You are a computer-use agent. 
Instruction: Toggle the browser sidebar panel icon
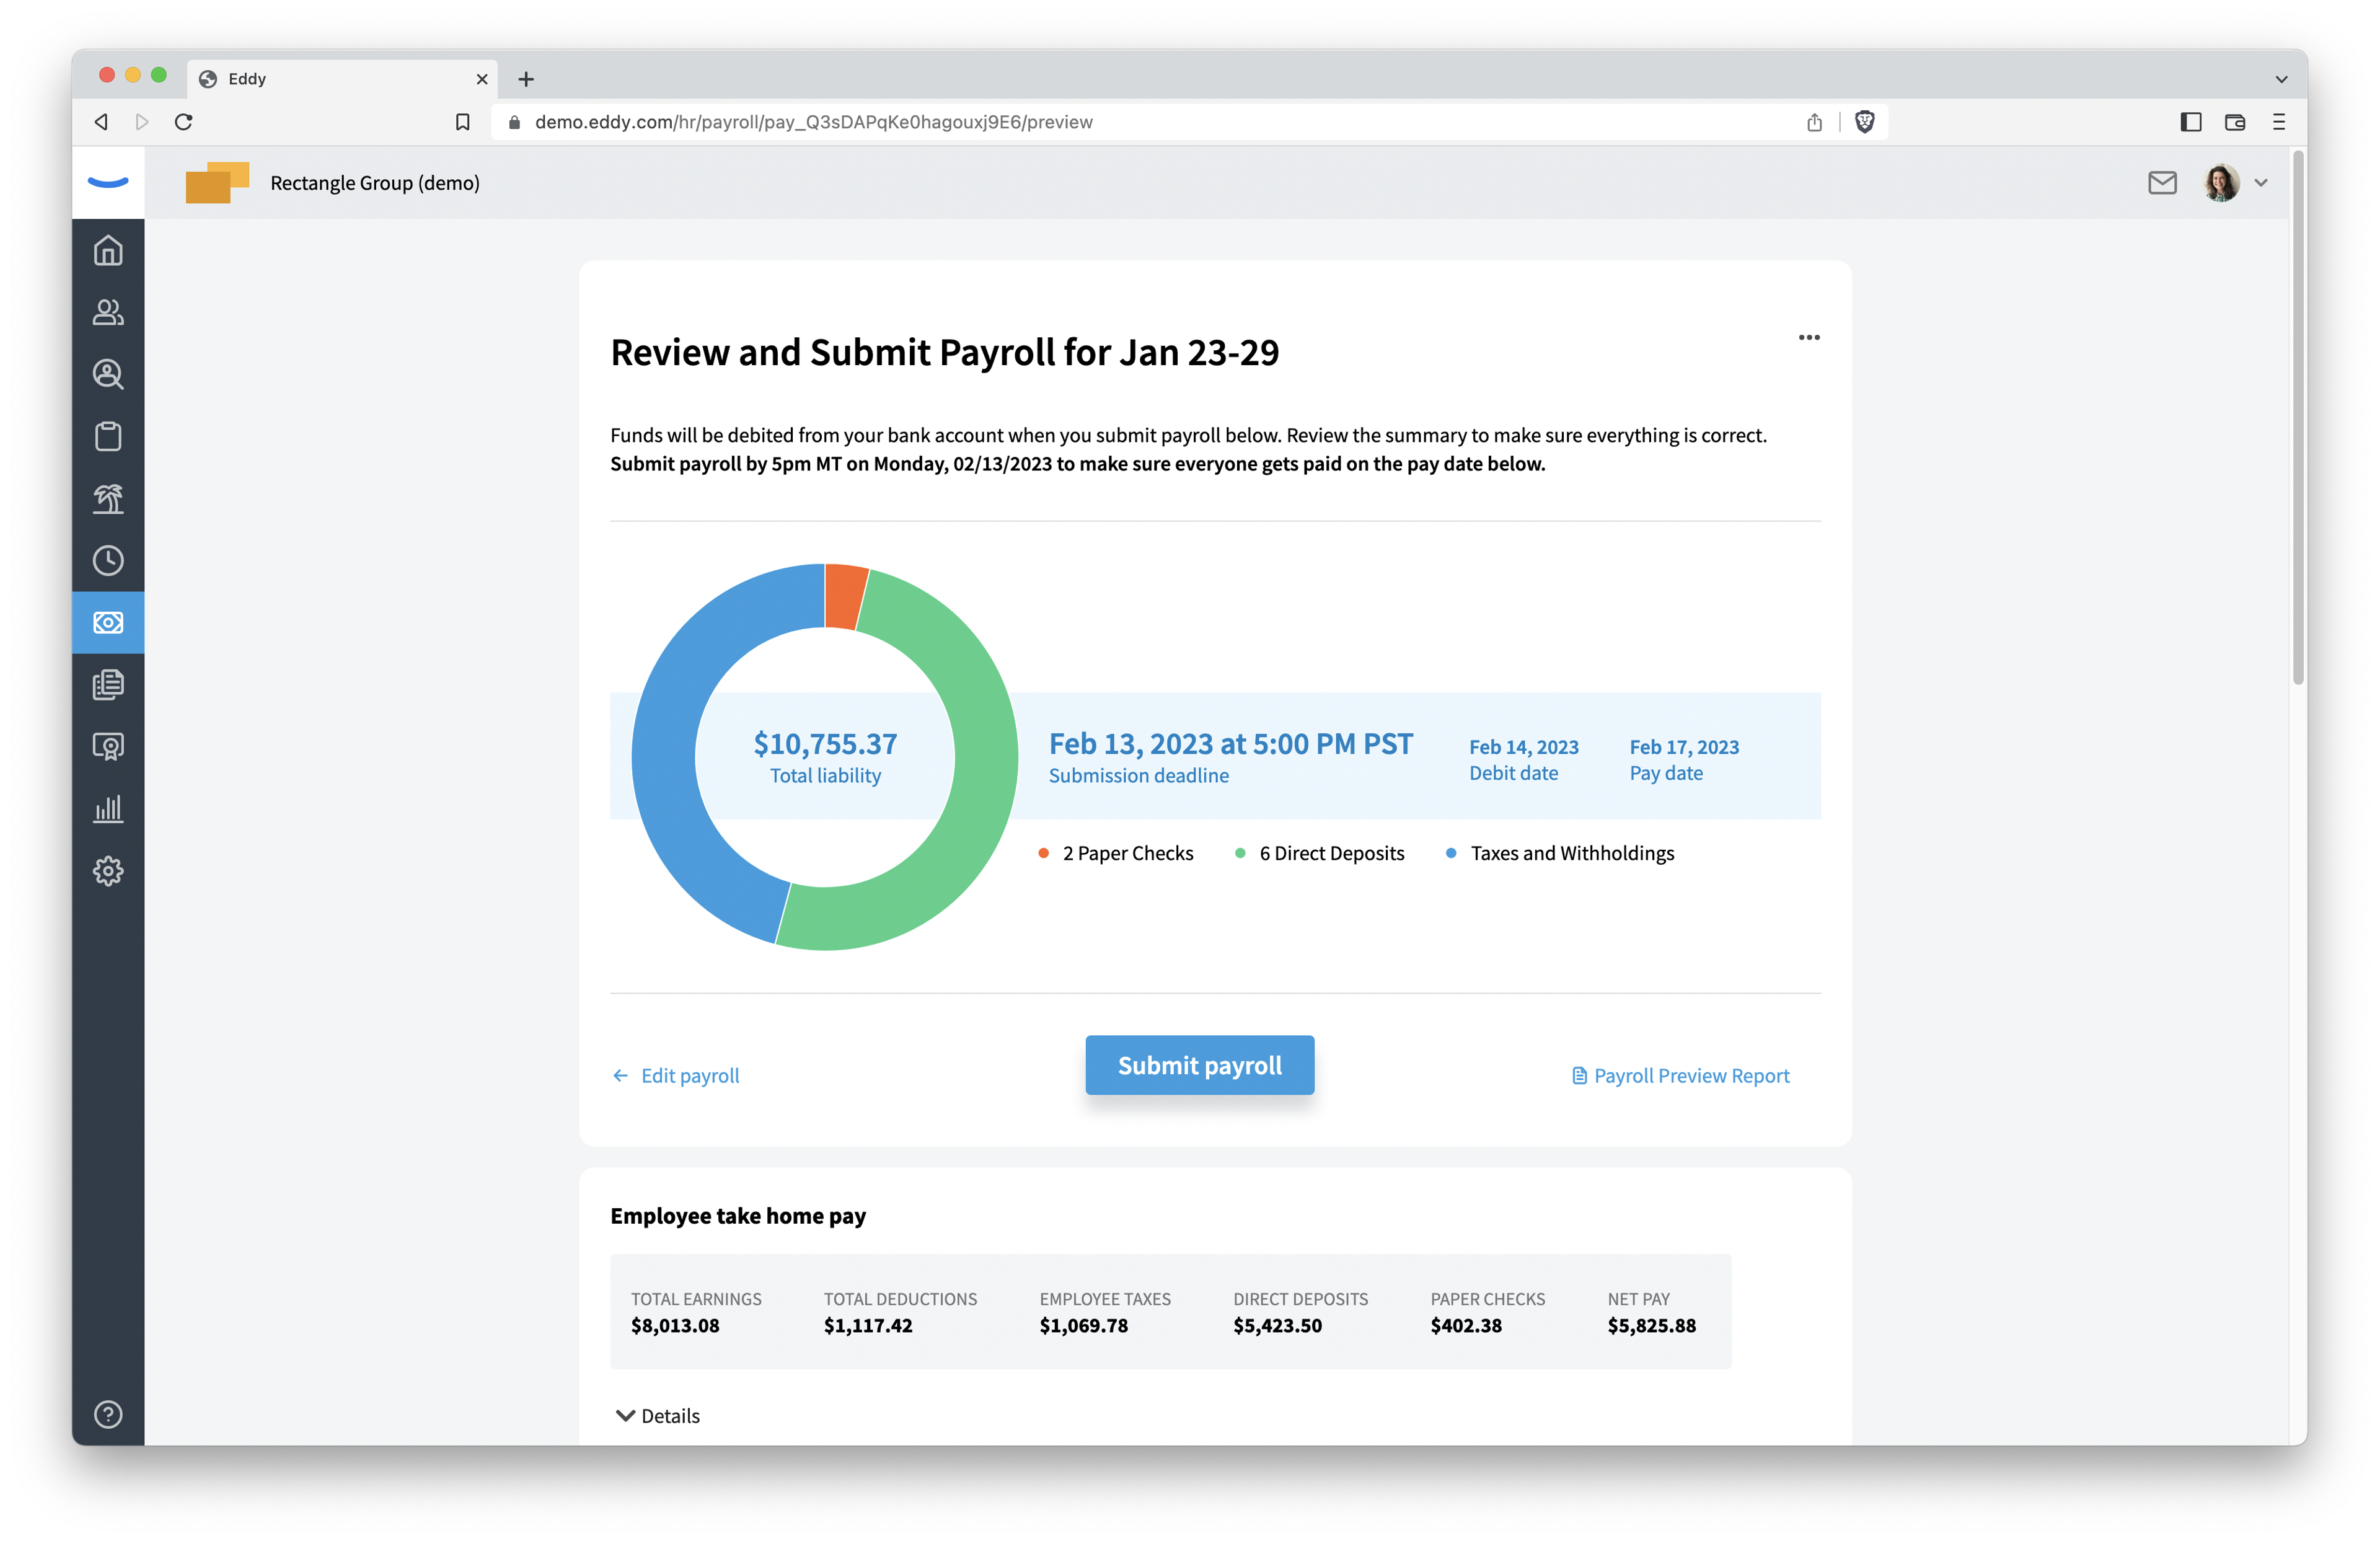tap(2191, 122)
